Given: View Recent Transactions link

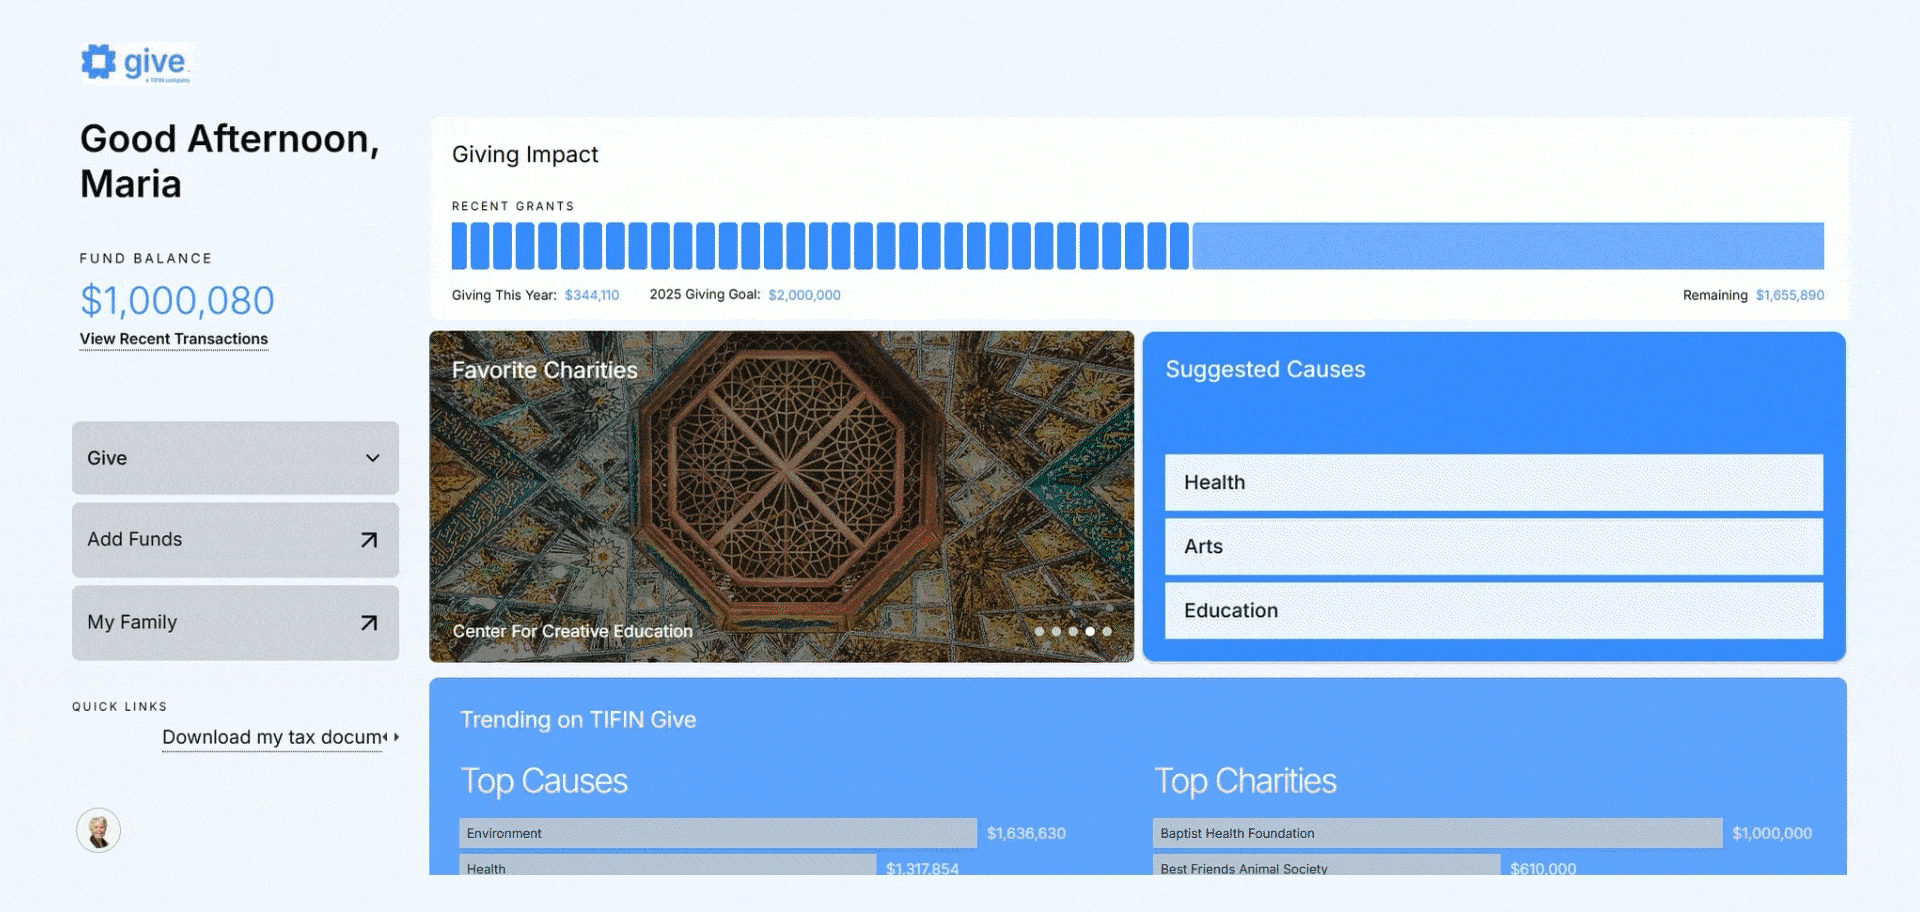Looking at the screenshot, I should click(174, 339).
